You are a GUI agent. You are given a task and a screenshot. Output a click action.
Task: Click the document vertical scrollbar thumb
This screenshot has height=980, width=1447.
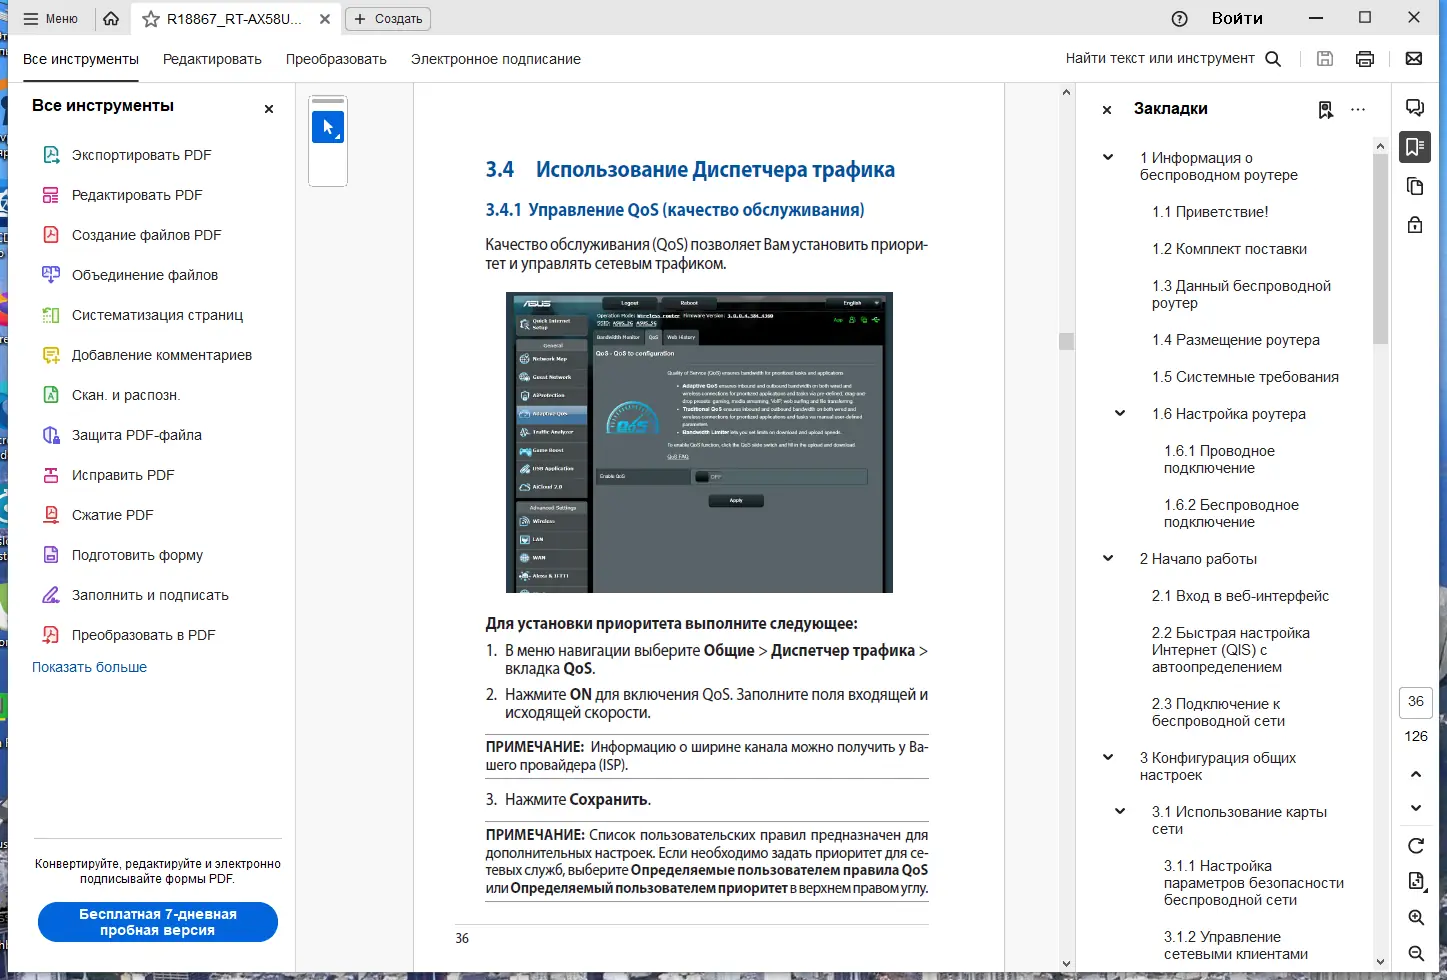[x=1066, y=341]
